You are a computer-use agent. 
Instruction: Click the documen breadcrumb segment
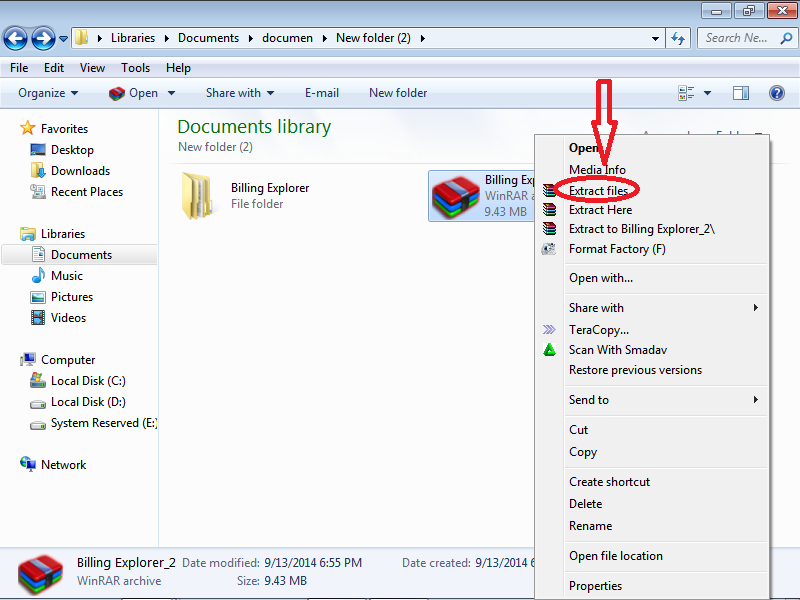[287, 38]
